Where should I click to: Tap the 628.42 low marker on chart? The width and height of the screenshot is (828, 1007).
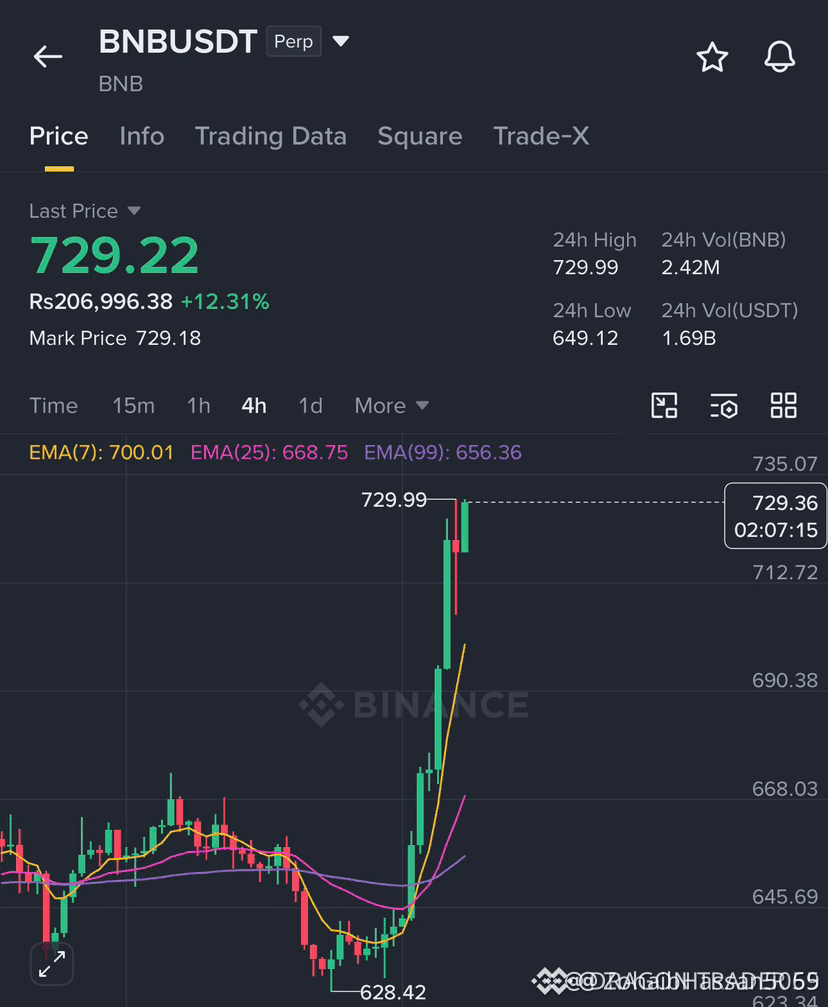[x=392, y=993]
